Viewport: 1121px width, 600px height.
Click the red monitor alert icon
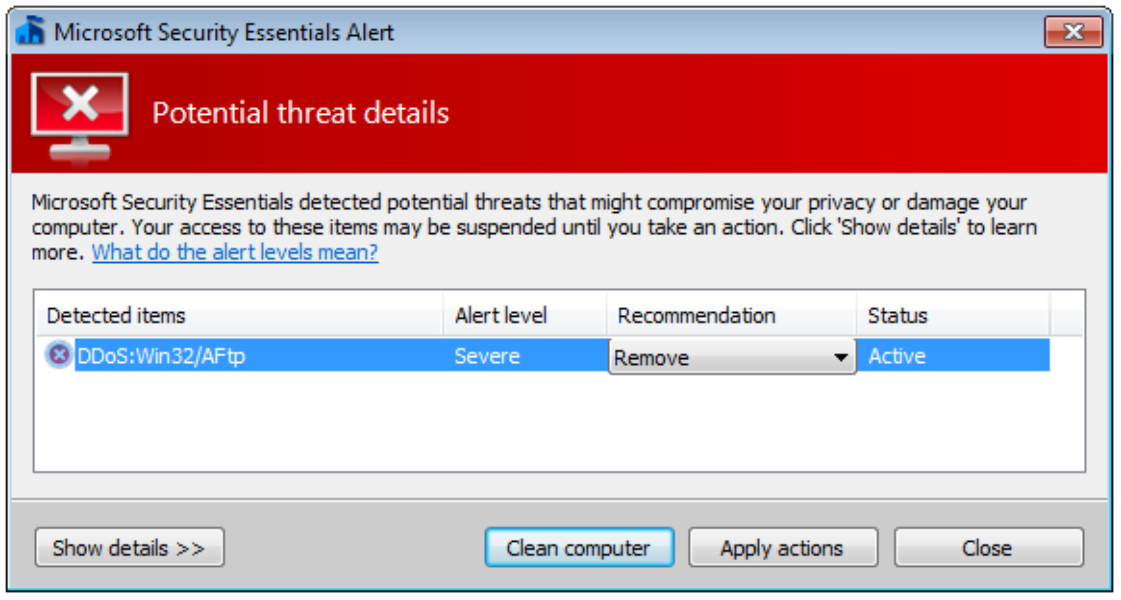[x=79, y=115]
